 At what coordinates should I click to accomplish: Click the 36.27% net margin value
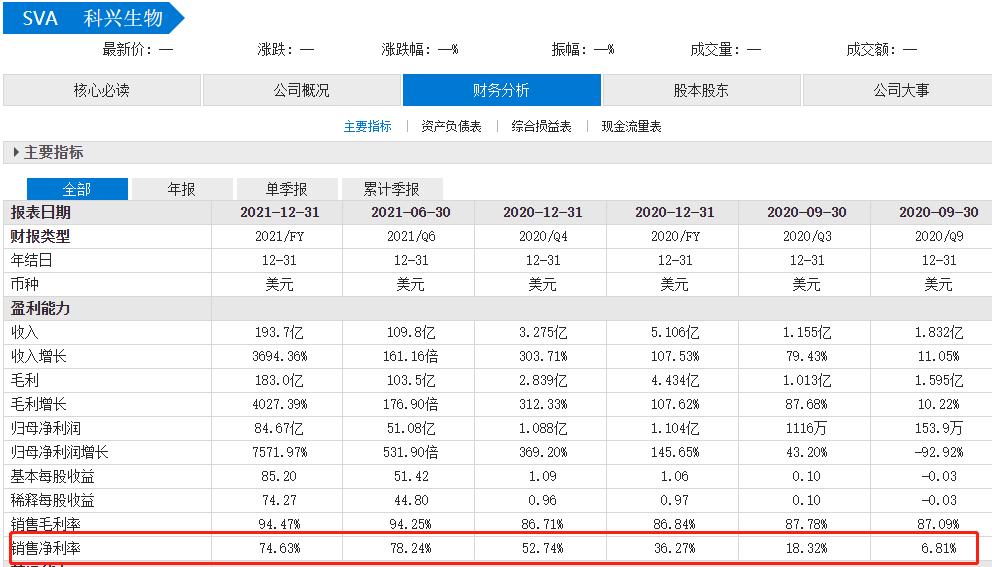(x=675, y=548)
